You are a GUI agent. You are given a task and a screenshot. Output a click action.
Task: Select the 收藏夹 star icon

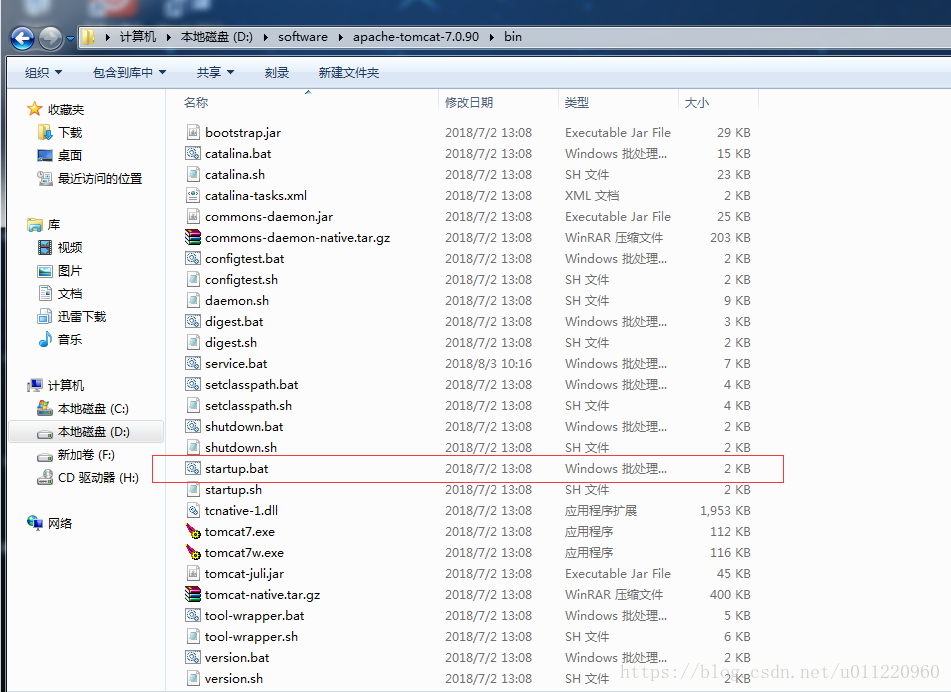click(x=35, y=109)
